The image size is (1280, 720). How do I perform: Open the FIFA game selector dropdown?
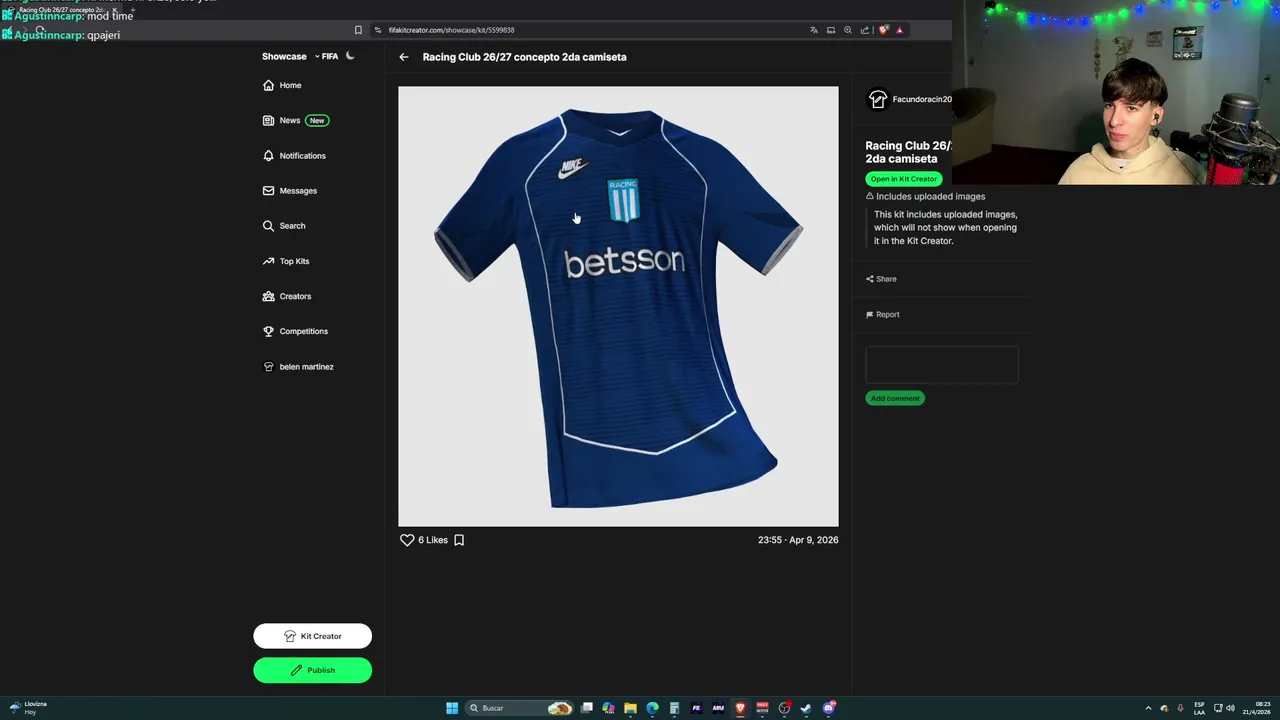[326, 56]
